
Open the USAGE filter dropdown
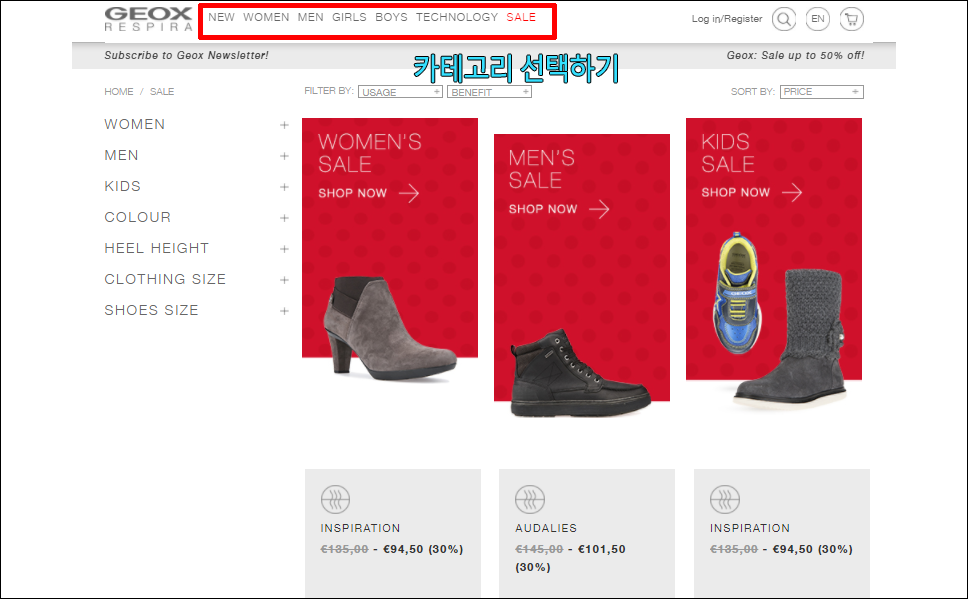(400, 92)
